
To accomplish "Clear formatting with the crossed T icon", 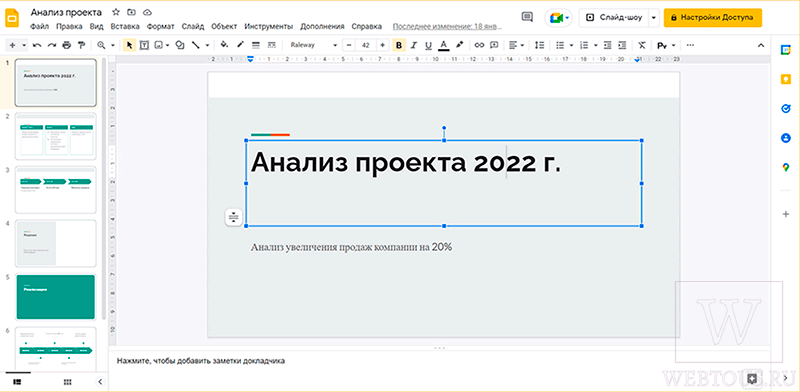I will [x=642, y=45].
